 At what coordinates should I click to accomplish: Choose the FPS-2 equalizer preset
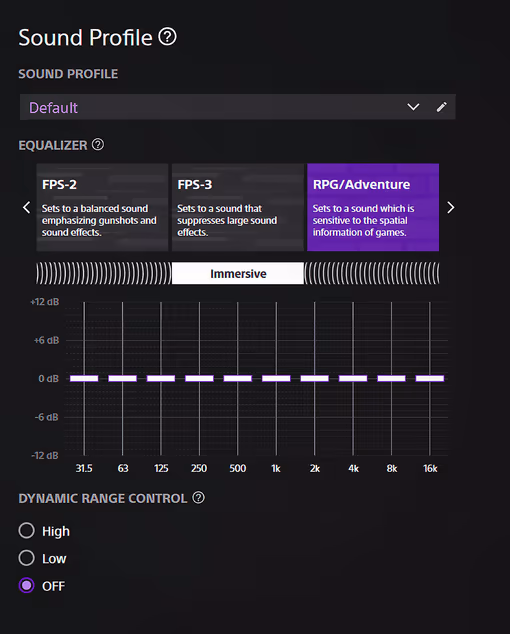tap(102, 207)
